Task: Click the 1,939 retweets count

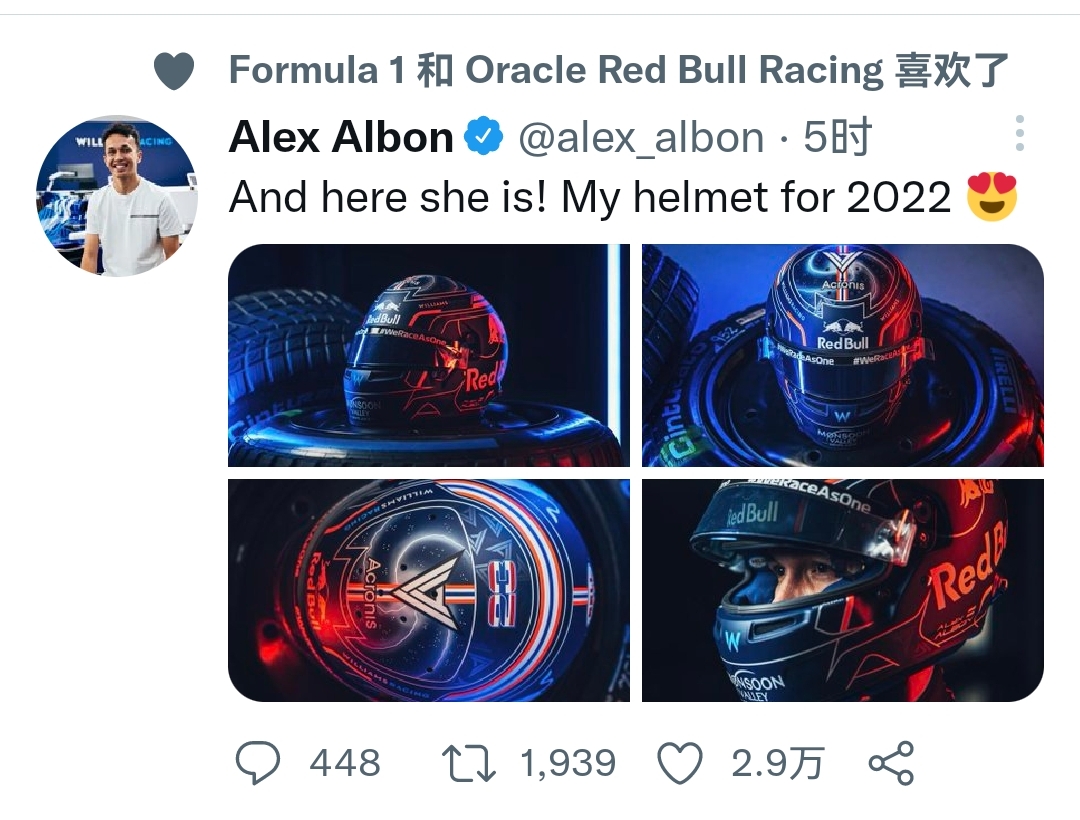Action: click(x=567, y=764)
